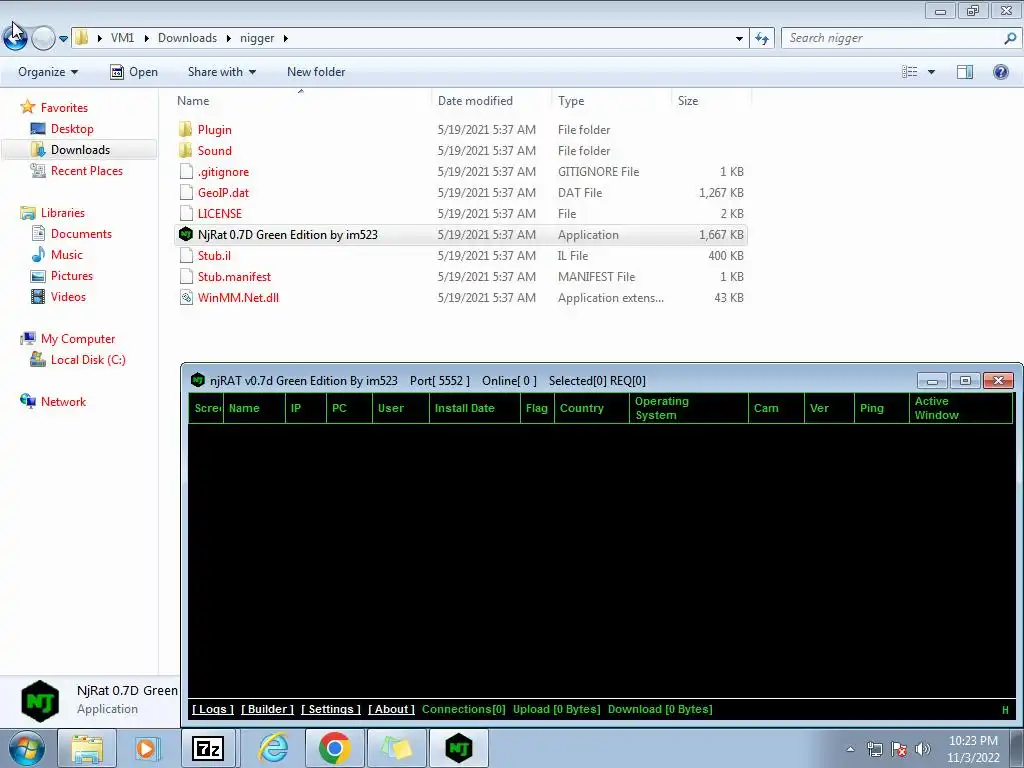
Task: Click the Back navigation arrow in Explorer
Action: [x=16, y=38]
